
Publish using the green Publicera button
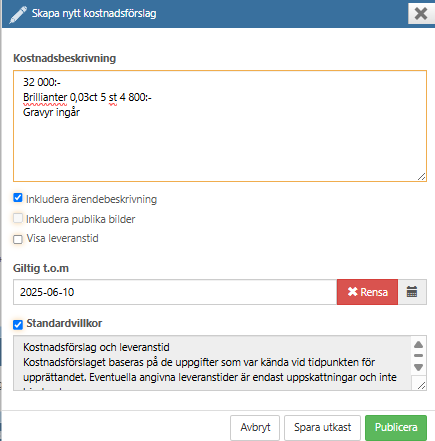tap(396, 427)
